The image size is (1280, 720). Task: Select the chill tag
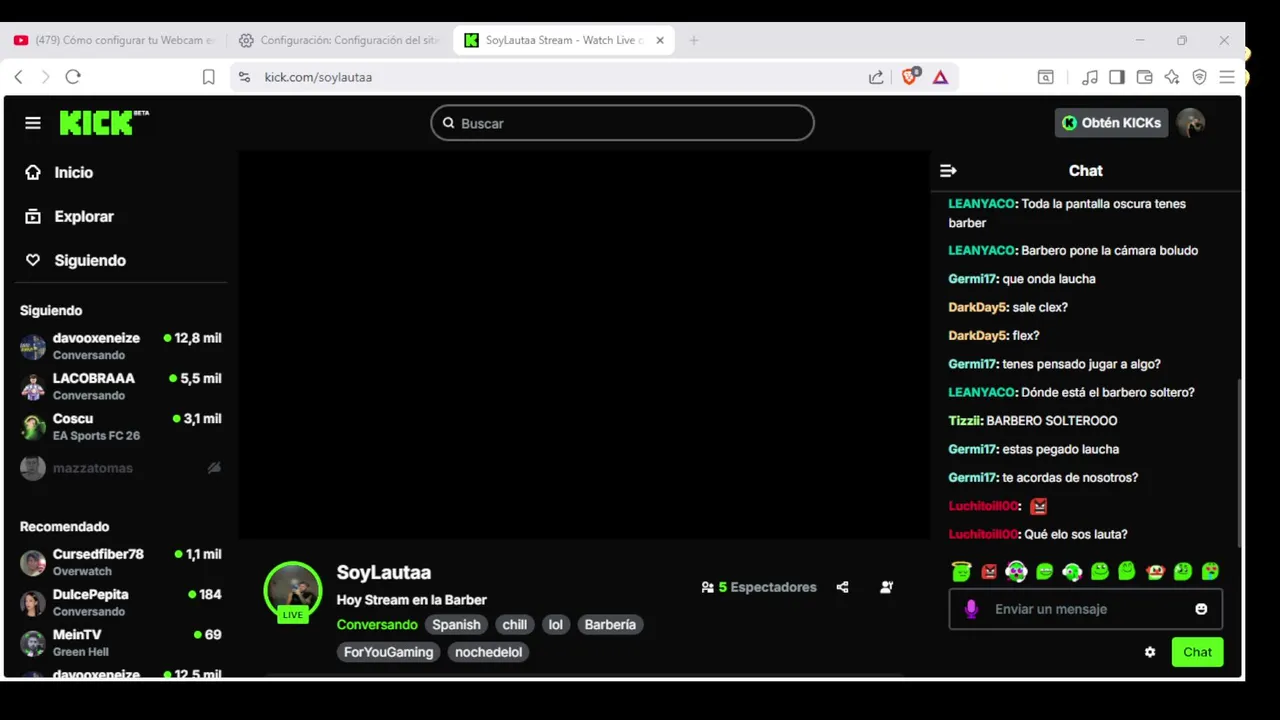point(515,624)
